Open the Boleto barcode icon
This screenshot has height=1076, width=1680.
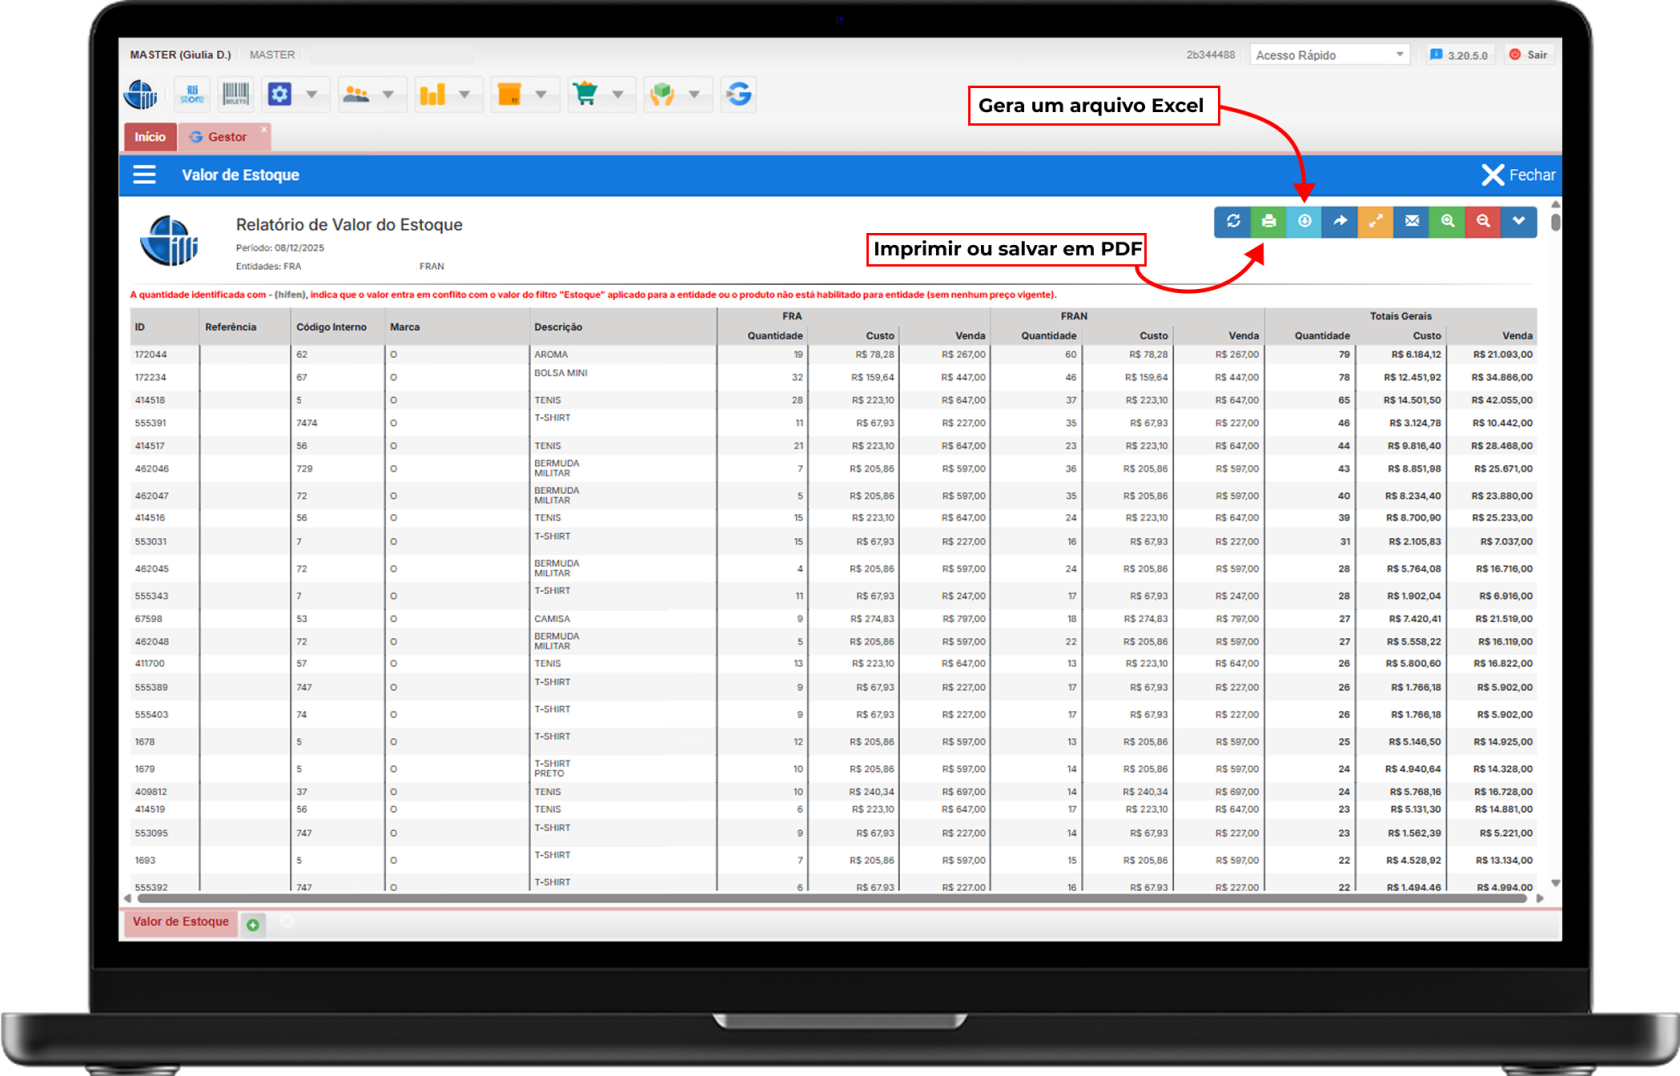[x=236, y=94]
